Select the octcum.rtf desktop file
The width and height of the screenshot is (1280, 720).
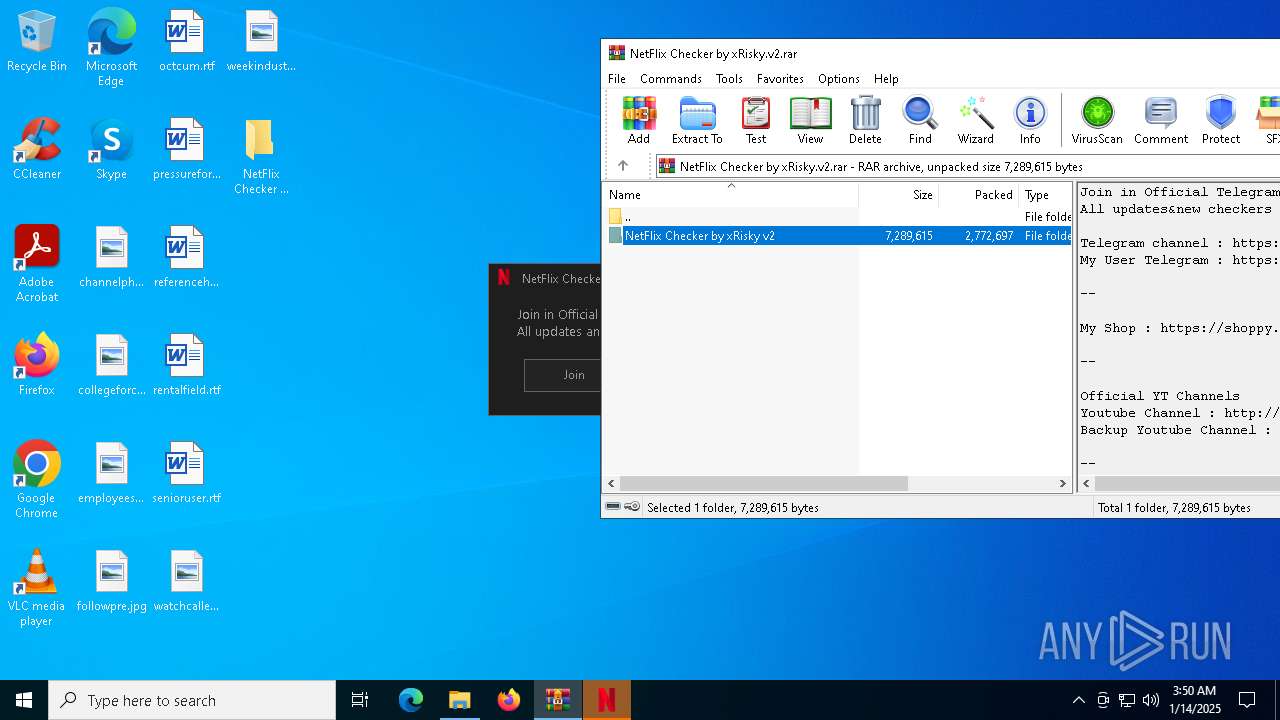tap(186, 42)
